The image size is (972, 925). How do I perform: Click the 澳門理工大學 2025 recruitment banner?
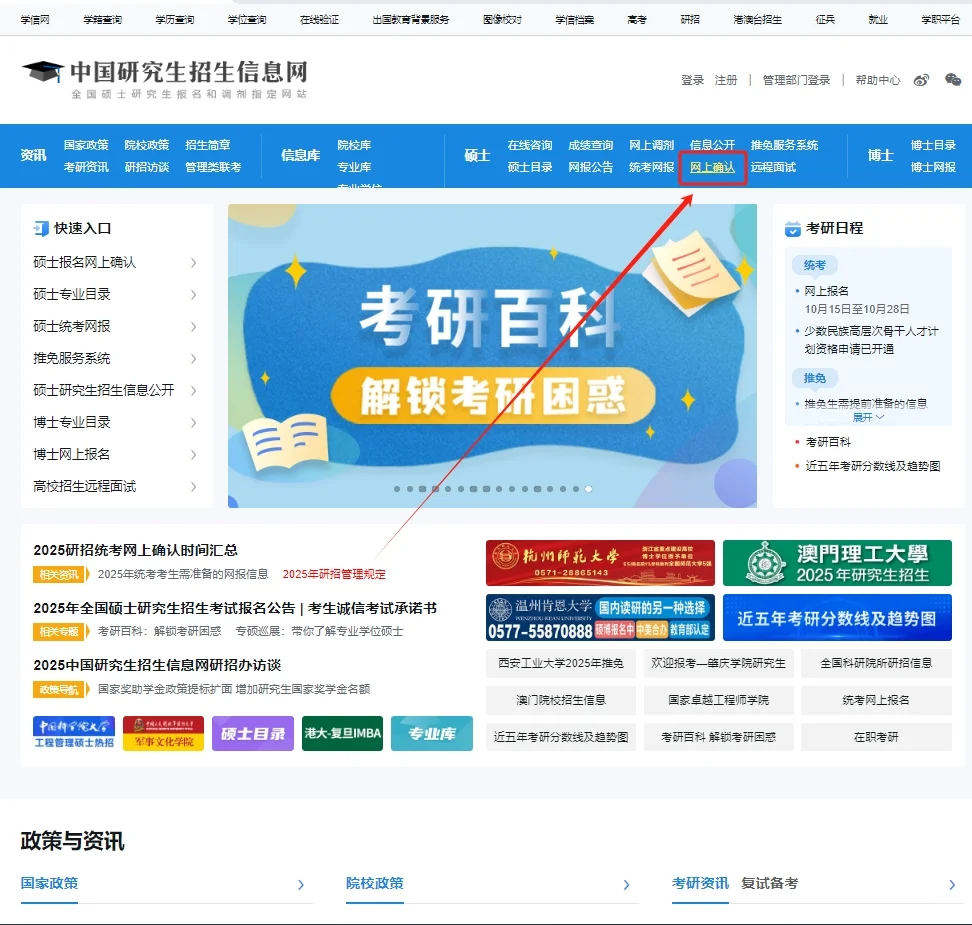click(837, 562)
